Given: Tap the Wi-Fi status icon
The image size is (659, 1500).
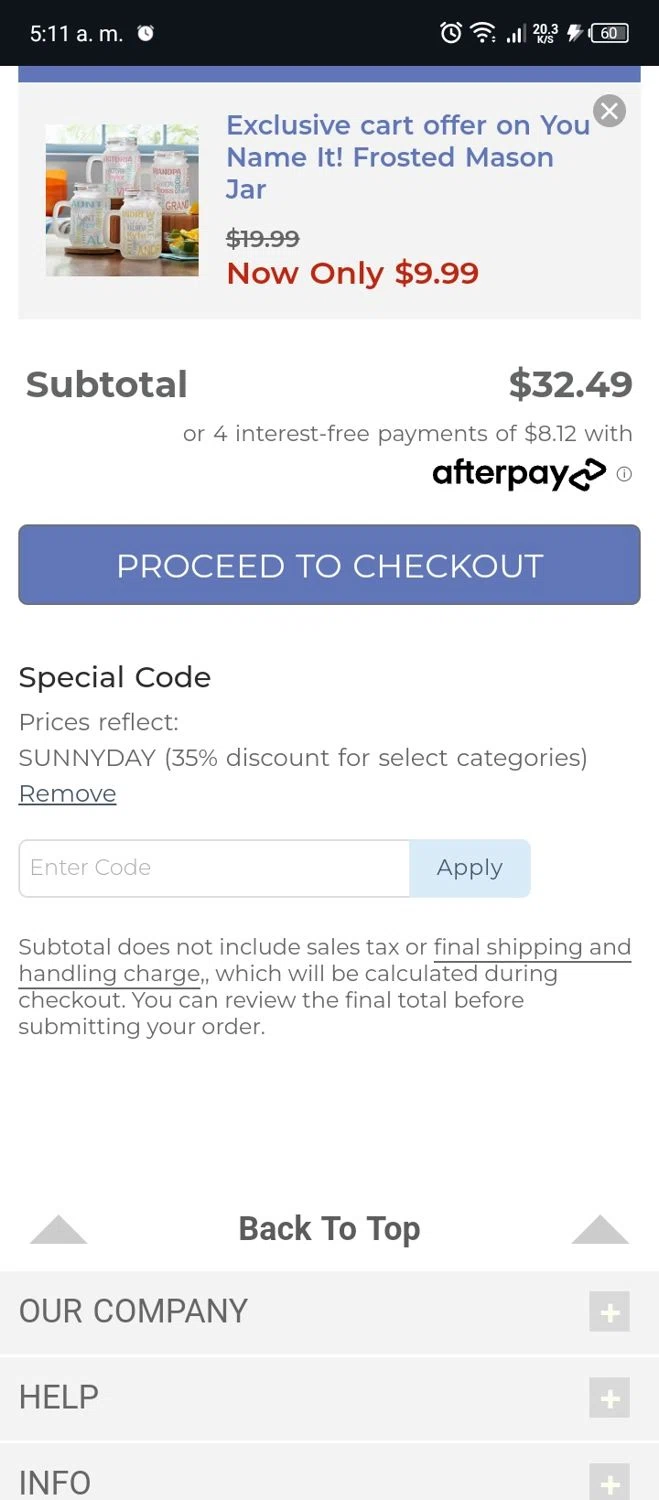Looking at the screenshot, I should click(x=483, y=33).
